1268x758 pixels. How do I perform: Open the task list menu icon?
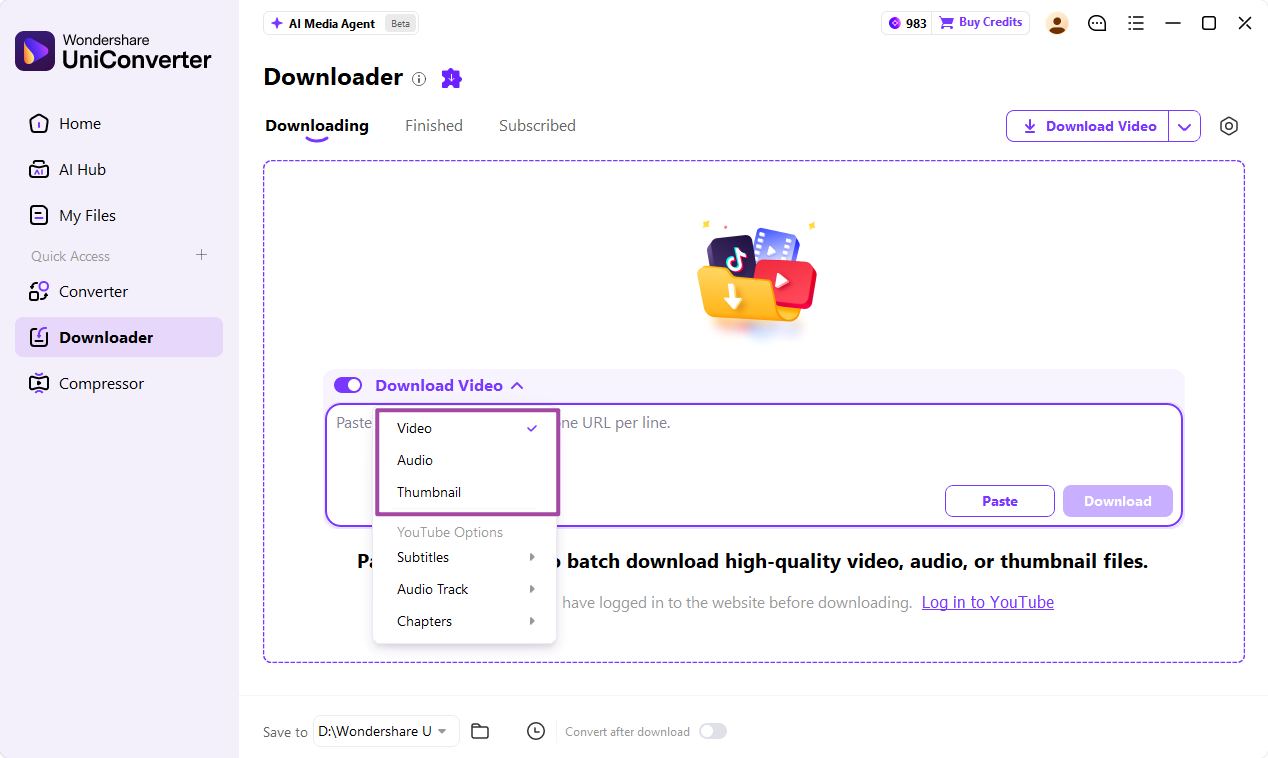tap(1135, 23)
